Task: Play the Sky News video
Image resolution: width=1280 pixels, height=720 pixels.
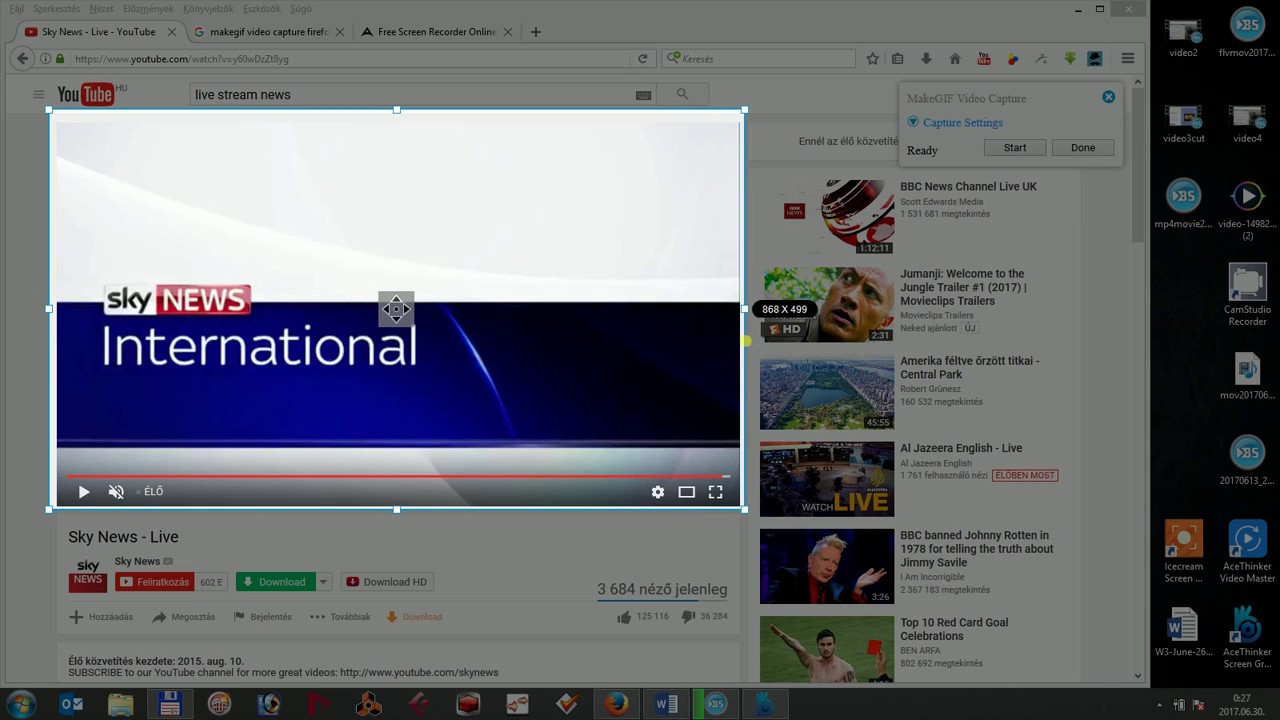Action: (x=84, y=492)
